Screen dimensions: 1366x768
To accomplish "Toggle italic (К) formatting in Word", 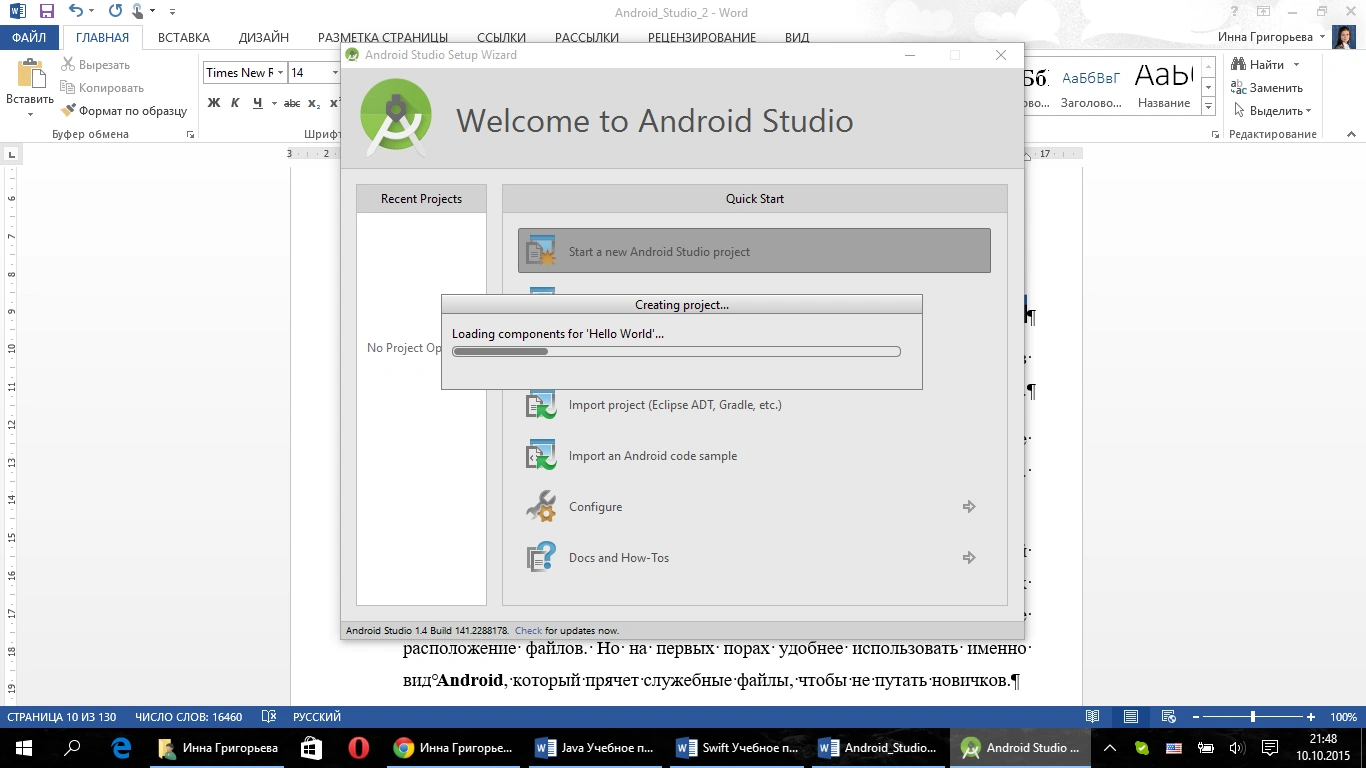I will point(235,103).
